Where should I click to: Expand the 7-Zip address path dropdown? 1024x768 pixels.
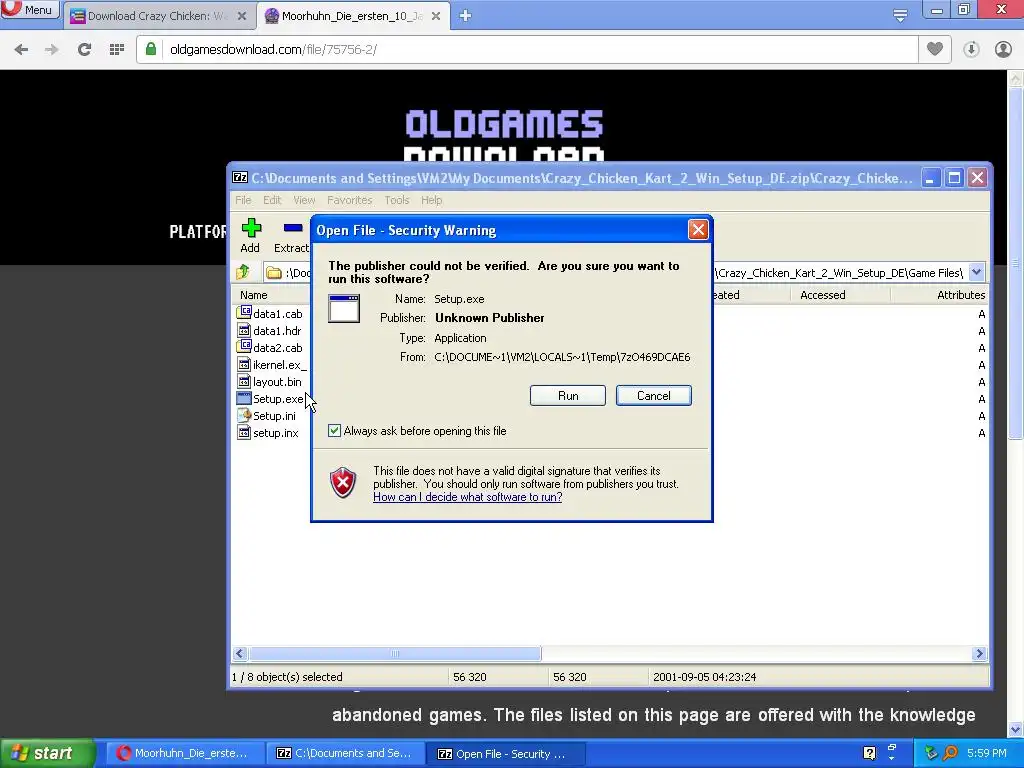(x=976, y=272)
